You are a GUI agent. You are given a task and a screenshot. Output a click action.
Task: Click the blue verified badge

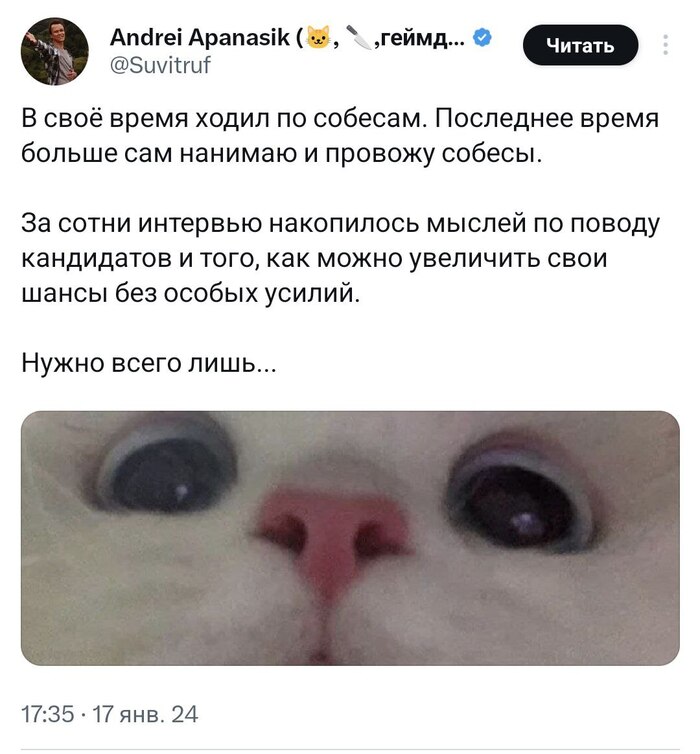click(x=482, y=38)
